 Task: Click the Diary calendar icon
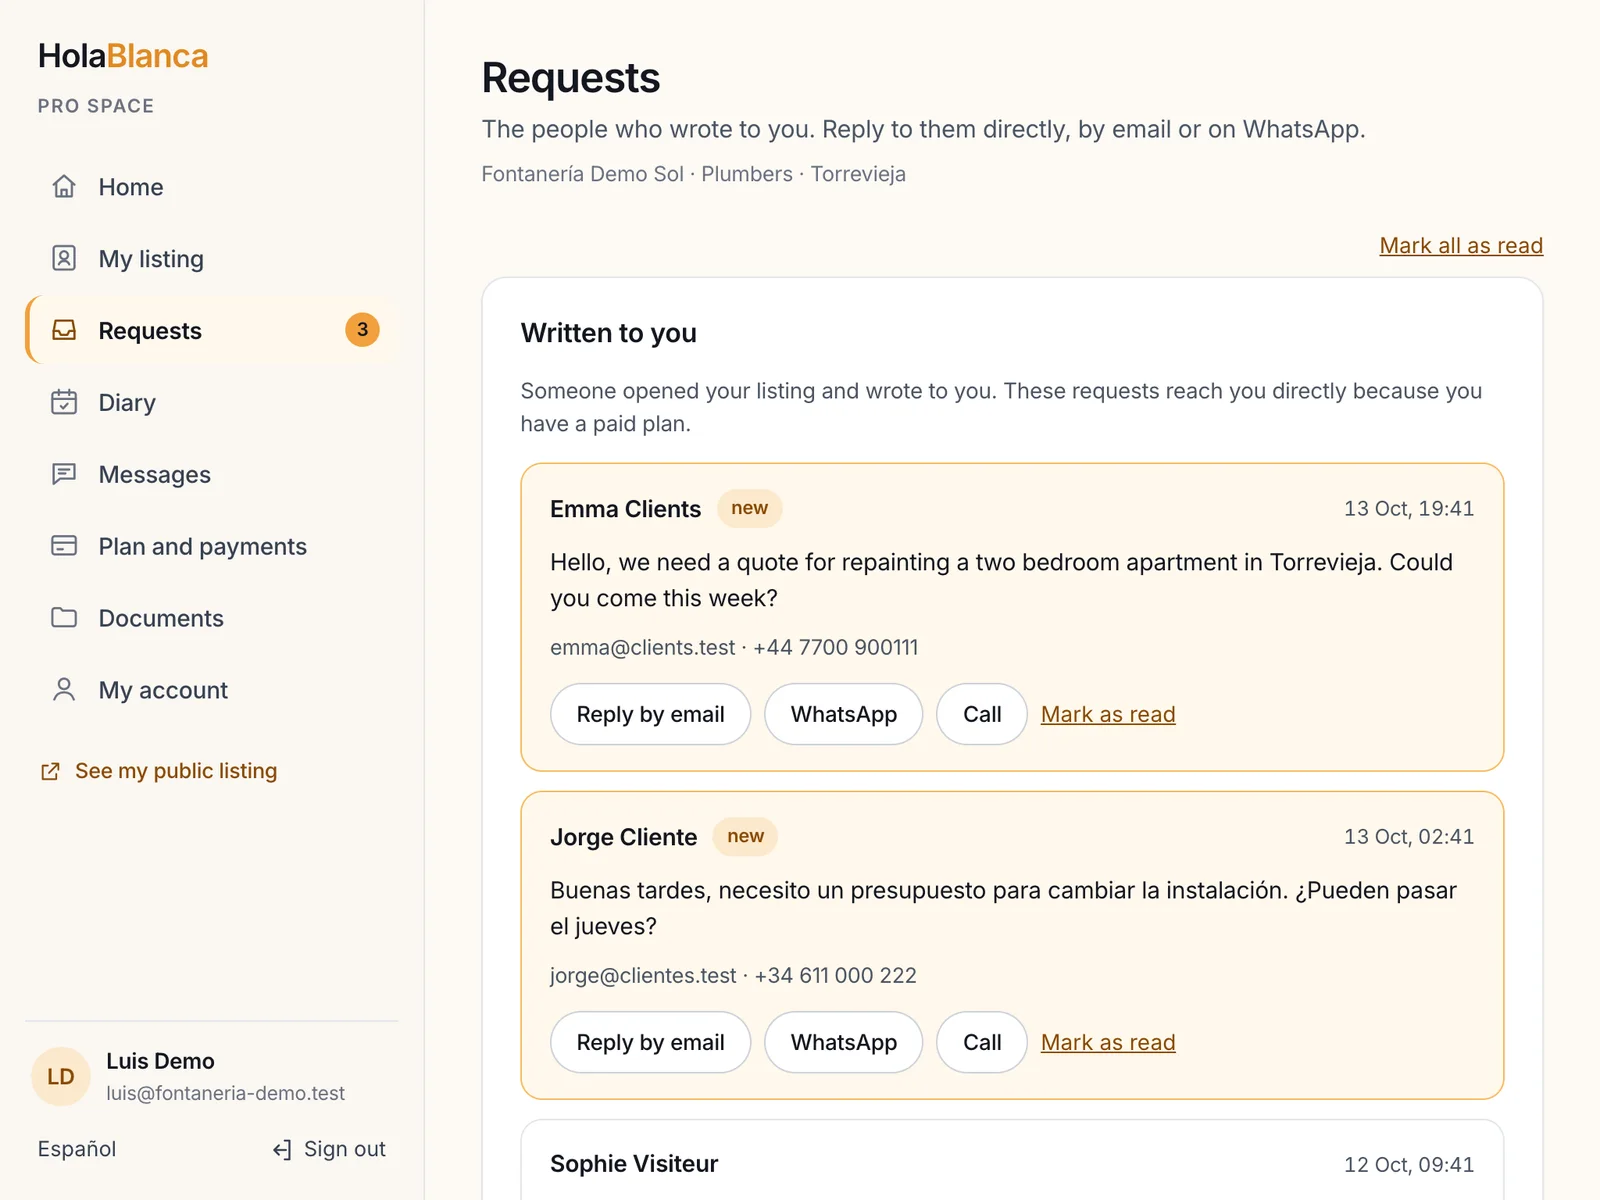click(64, 403)
